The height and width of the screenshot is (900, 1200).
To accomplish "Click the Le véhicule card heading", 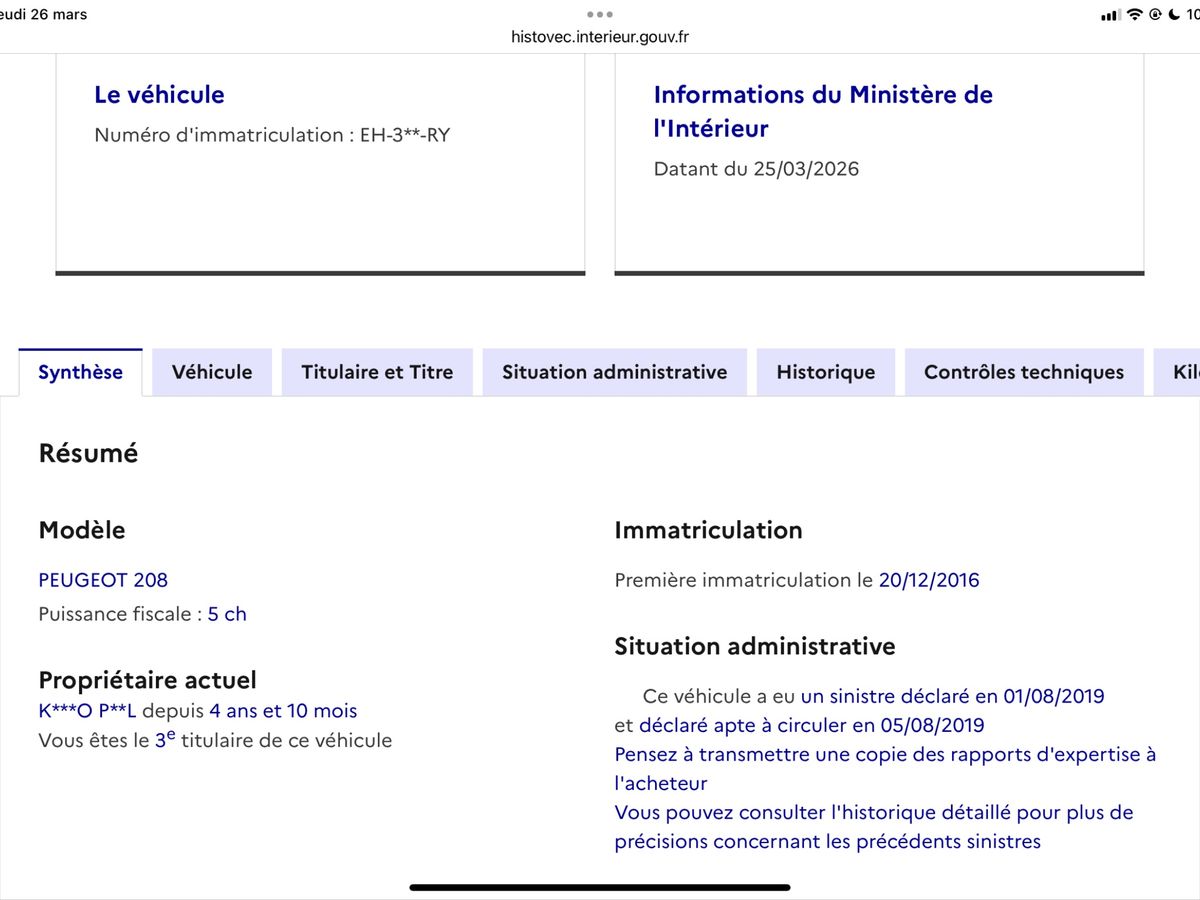I will [159, 95].
